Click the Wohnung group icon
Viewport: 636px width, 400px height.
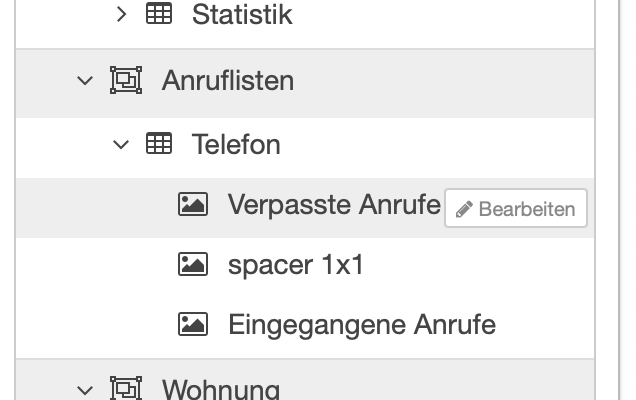(125, 388)
